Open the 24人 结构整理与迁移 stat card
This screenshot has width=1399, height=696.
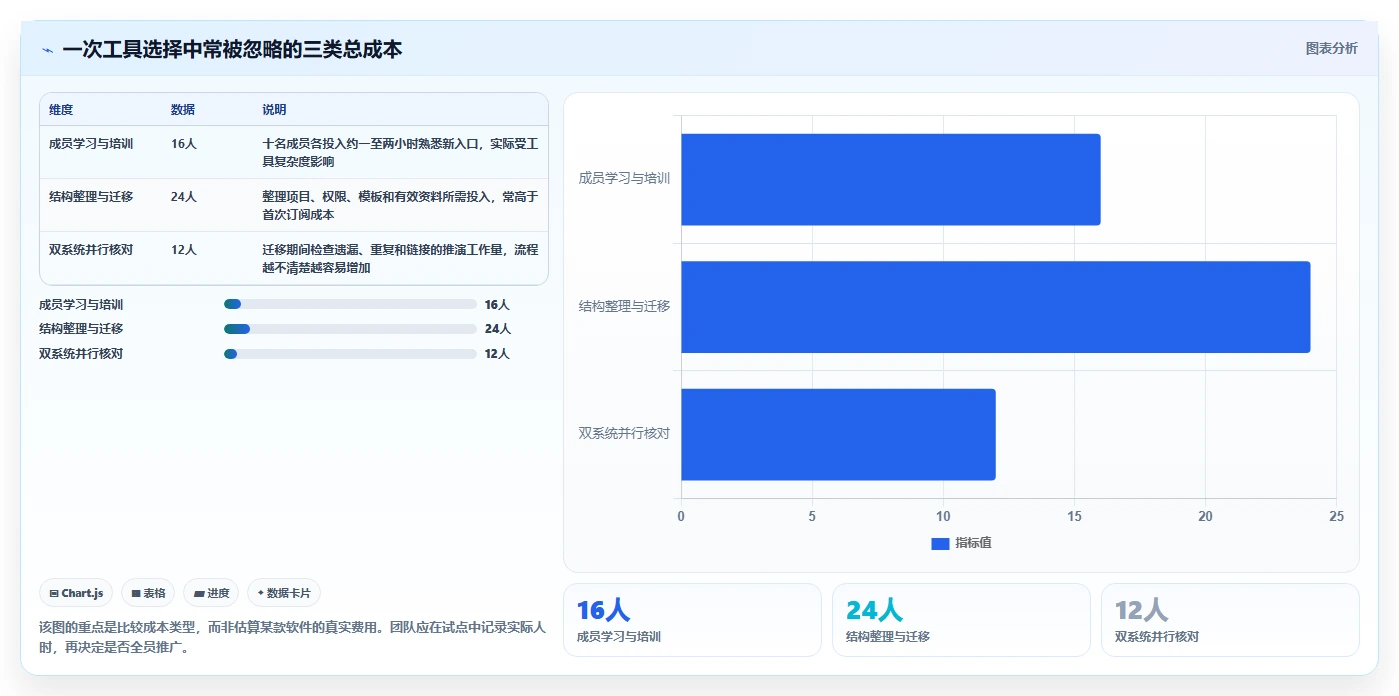pyautogui.click(x=961, y=620)
